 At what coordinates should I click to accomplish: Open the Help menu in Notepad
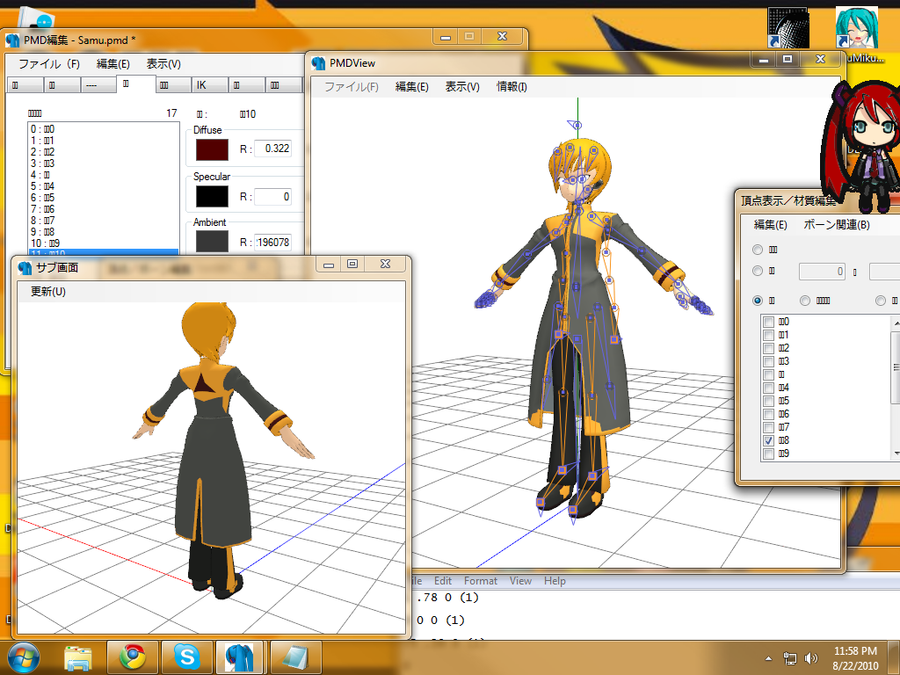click(555, 581)
